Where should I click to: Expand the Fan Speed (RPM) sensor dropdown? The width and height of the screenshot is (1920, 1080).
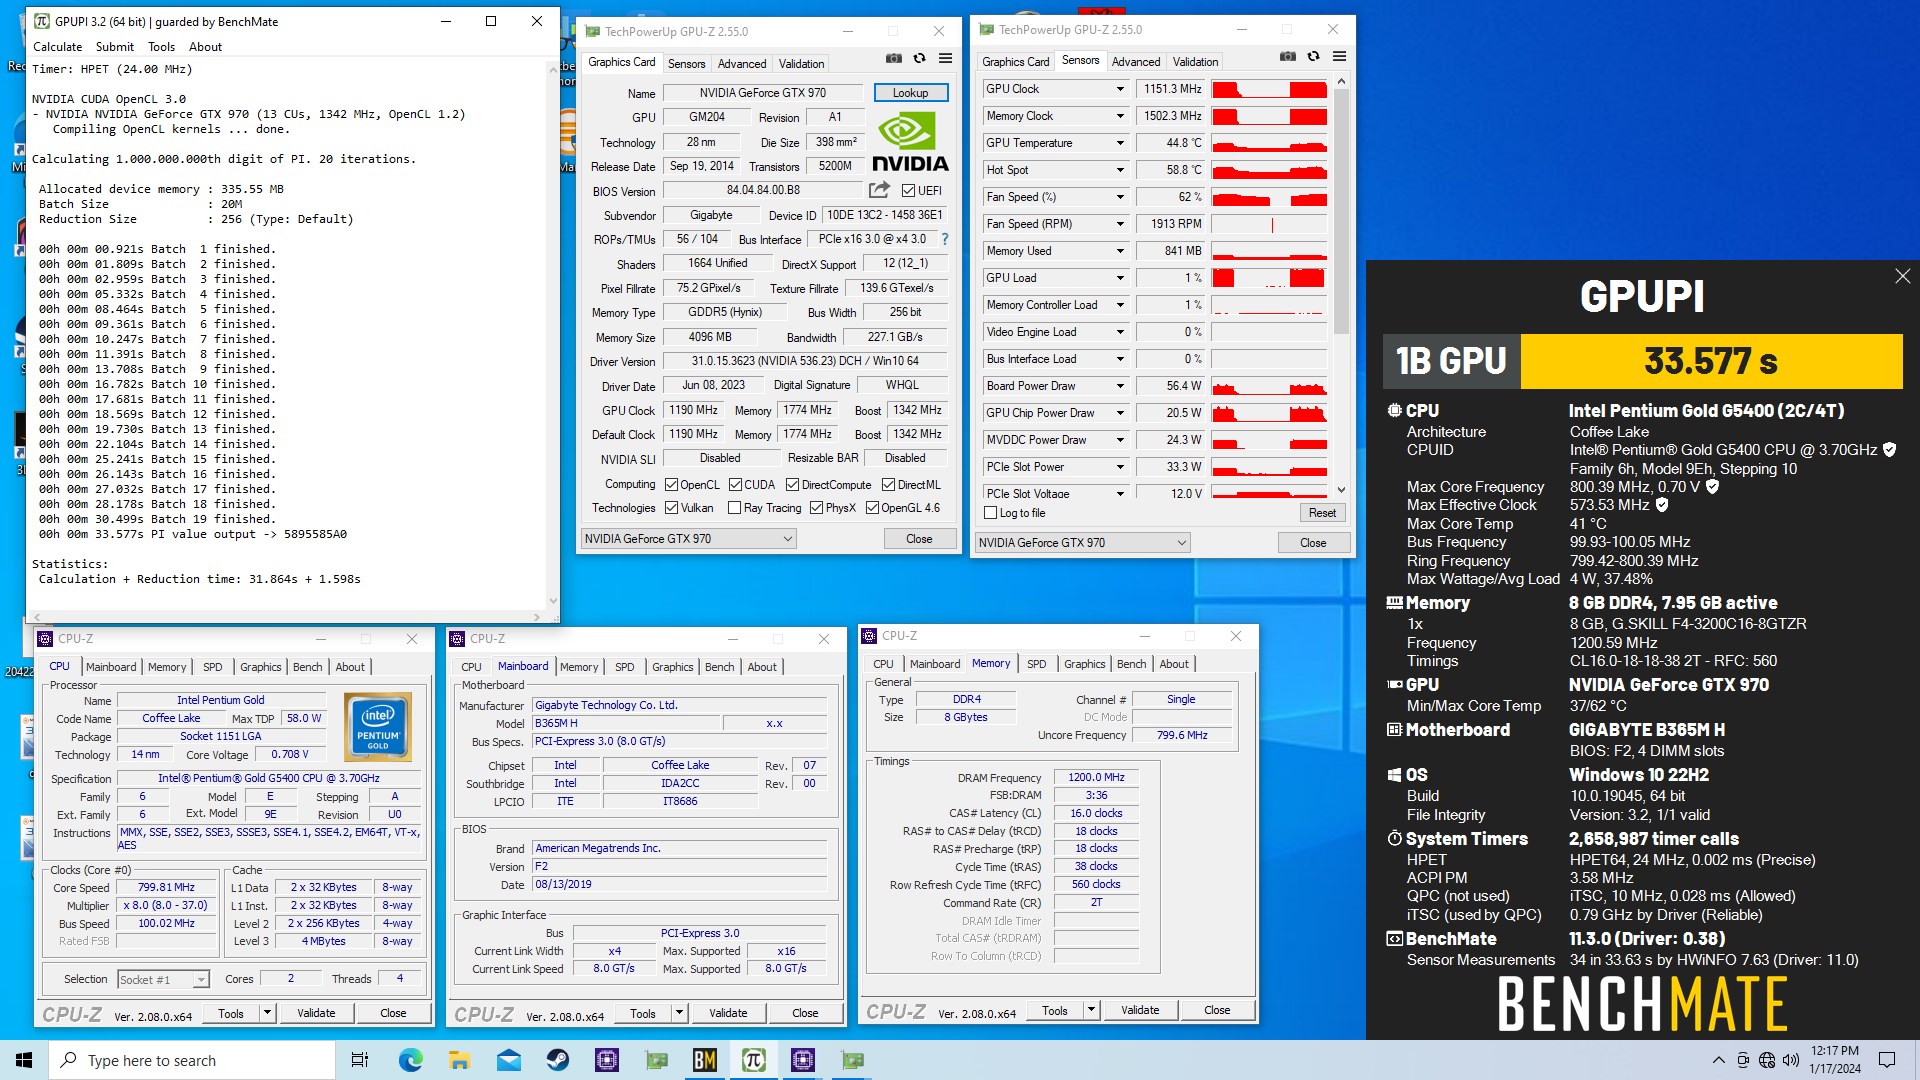[1120, 224]
